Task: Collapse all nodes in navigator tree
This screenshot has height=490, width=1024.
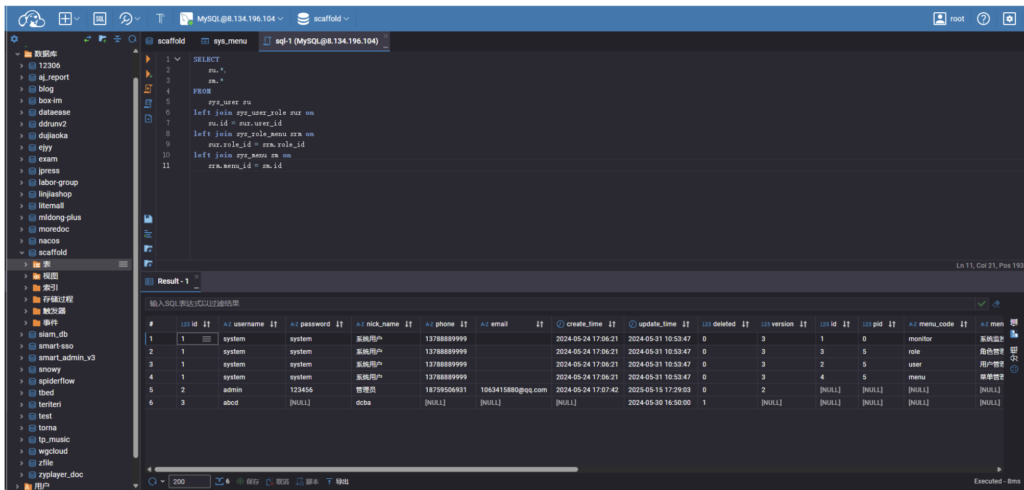Action: 118,39
